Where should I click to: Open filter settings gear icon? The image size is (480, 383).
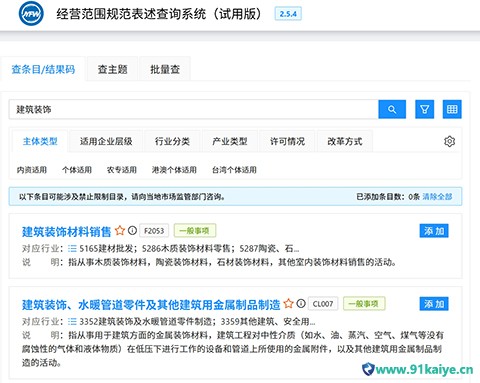click(449, 141)
